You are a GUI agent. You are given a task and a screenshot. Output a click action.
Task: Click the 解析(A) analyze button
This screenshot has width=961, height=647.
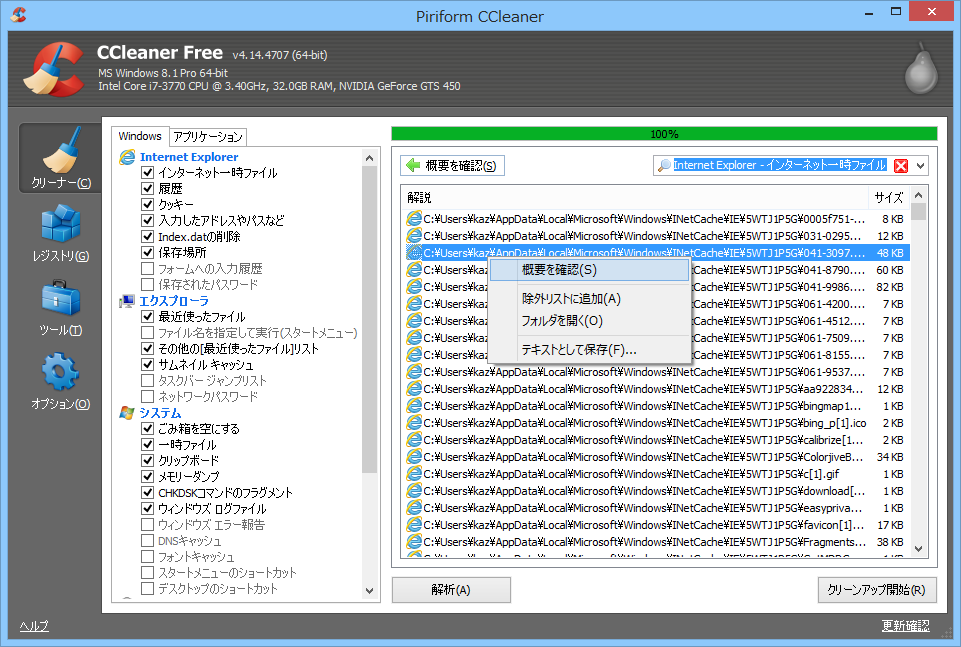coord(451,590)
